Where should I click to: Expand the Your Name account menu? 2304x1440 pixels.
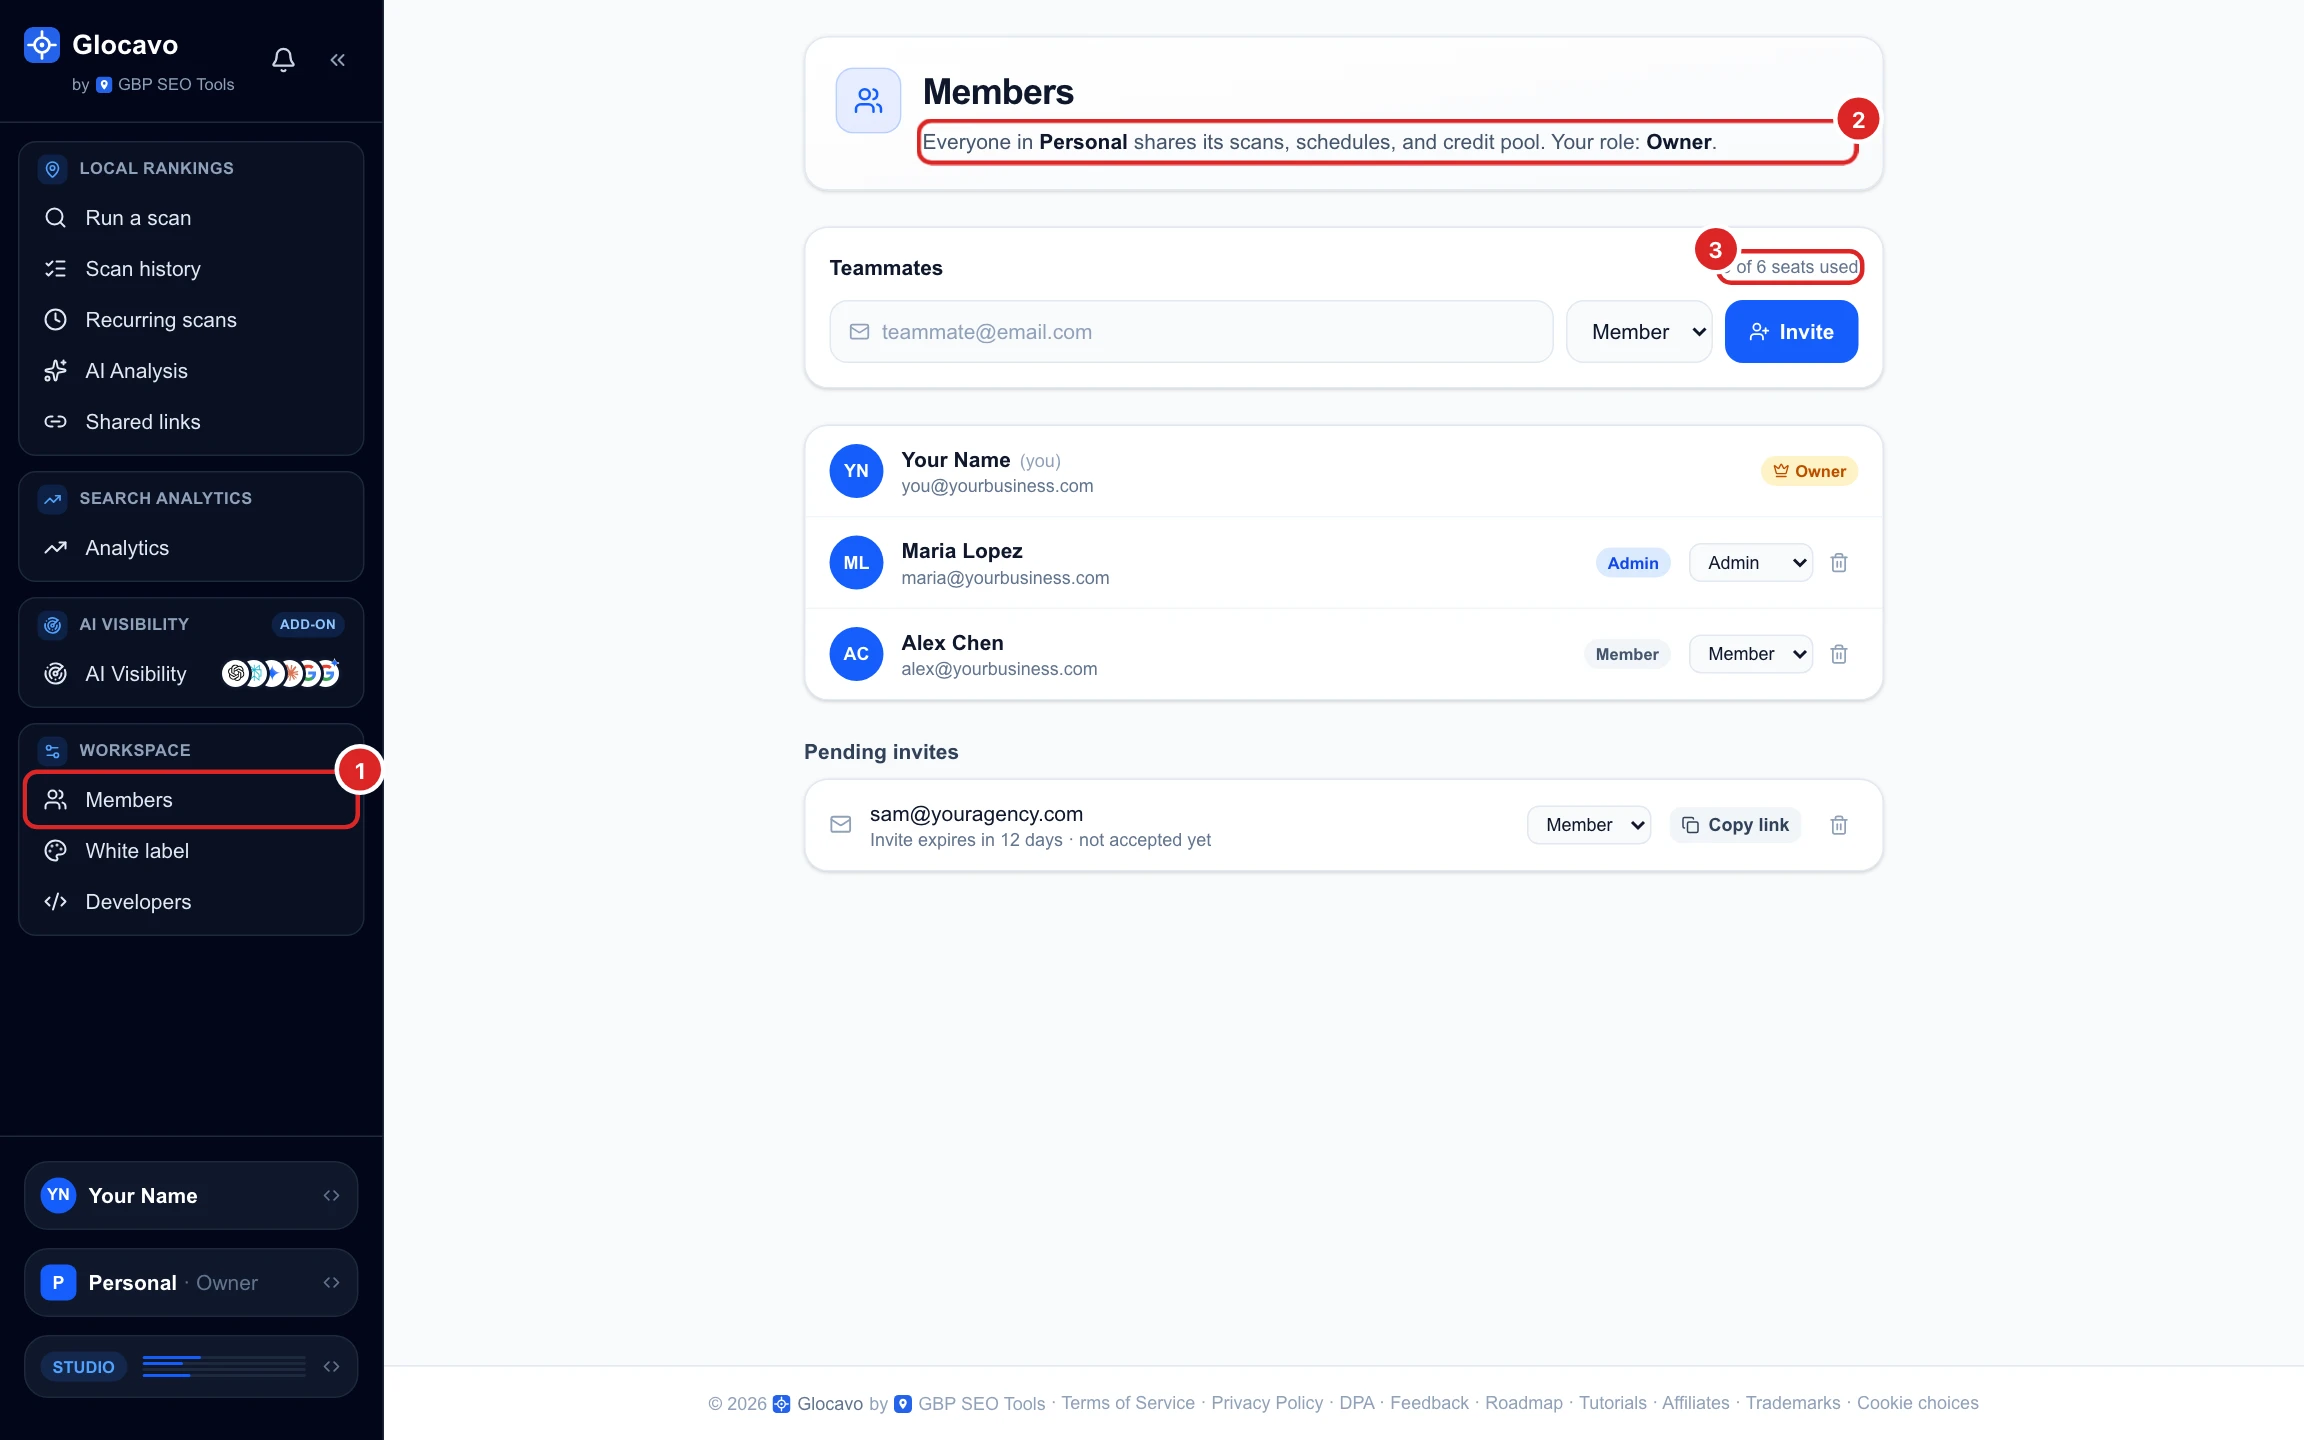tap(191, 1196)
